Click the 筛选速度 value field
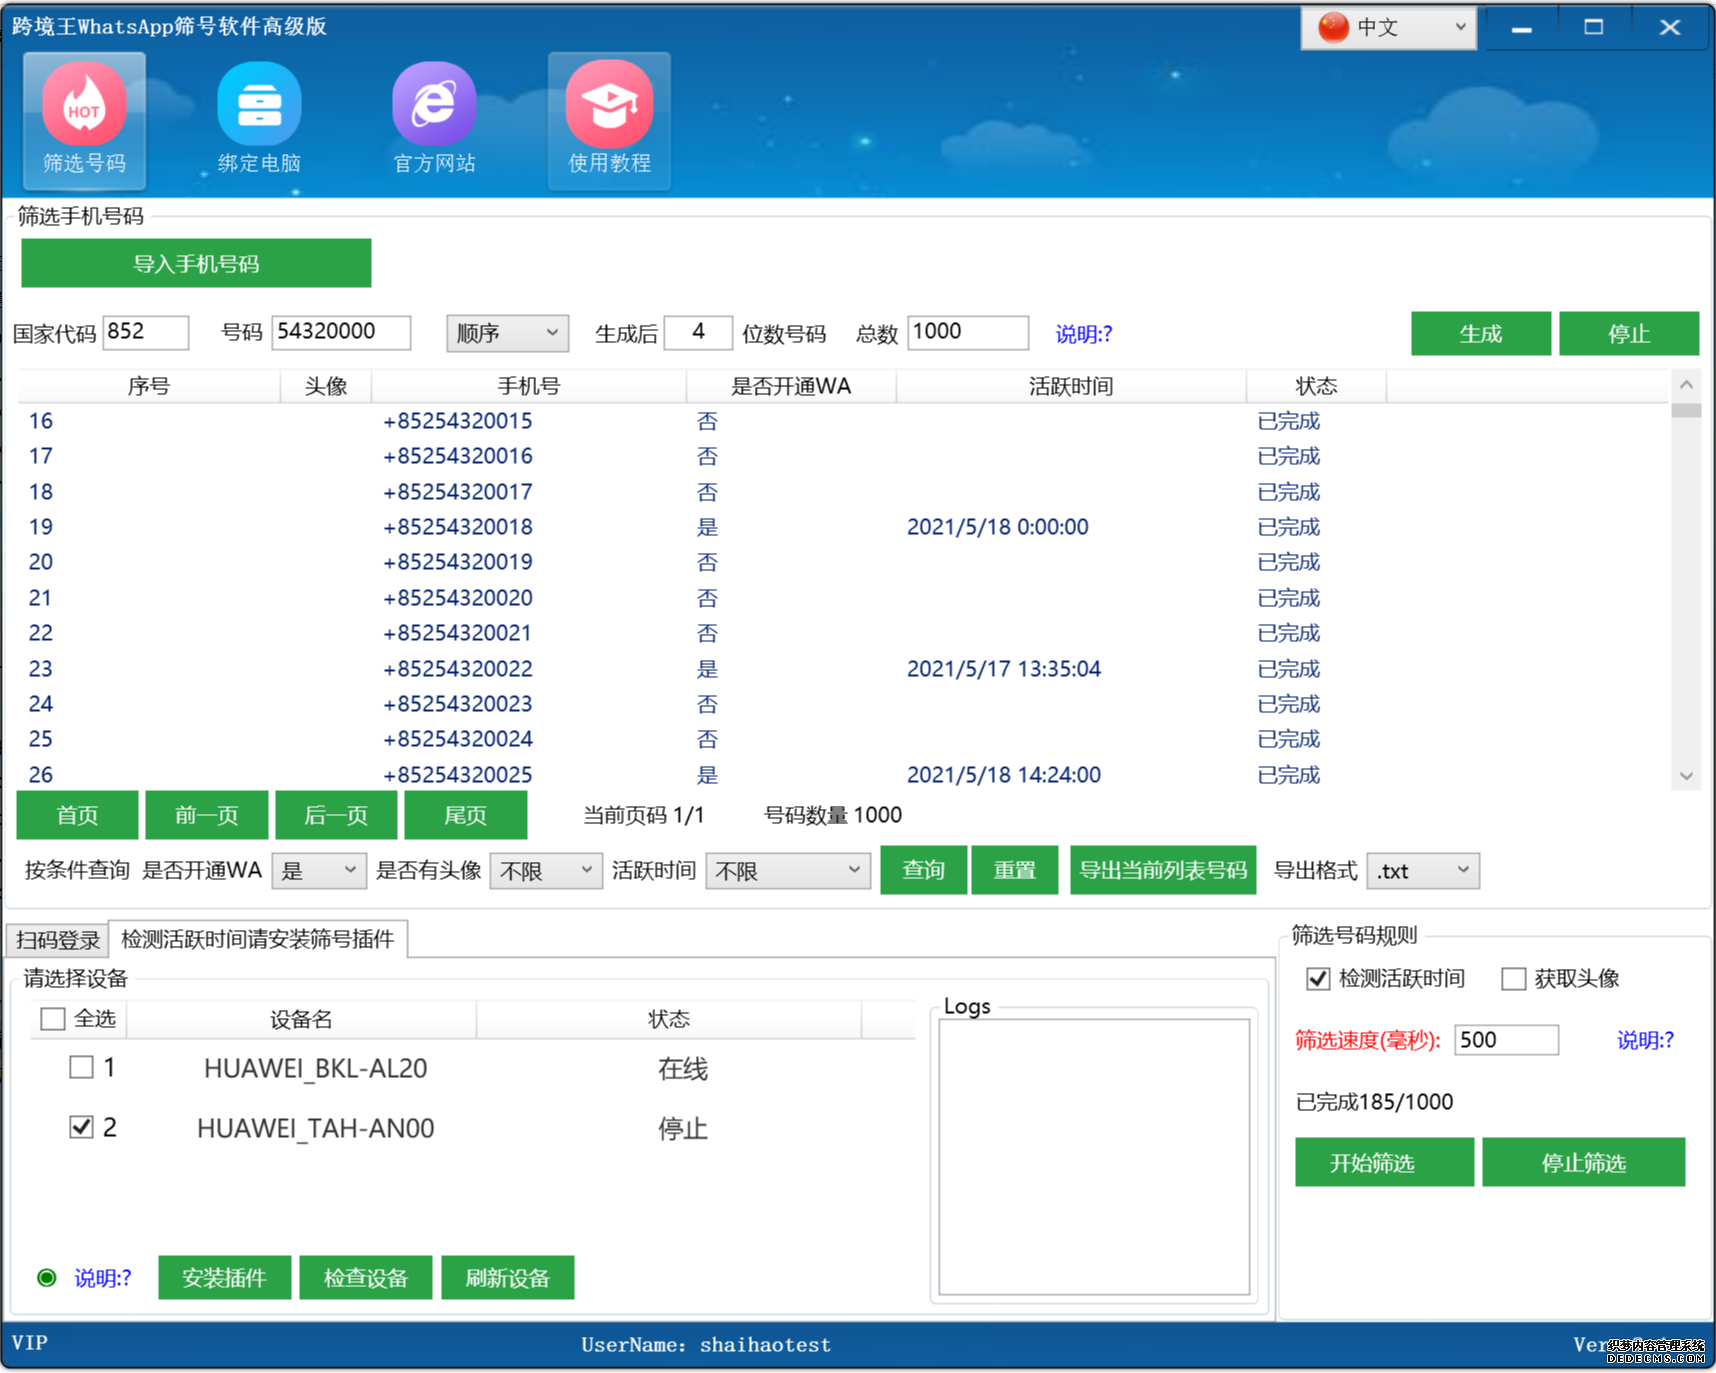Screen dimensions: 1716x1373 point(1506,1040)
